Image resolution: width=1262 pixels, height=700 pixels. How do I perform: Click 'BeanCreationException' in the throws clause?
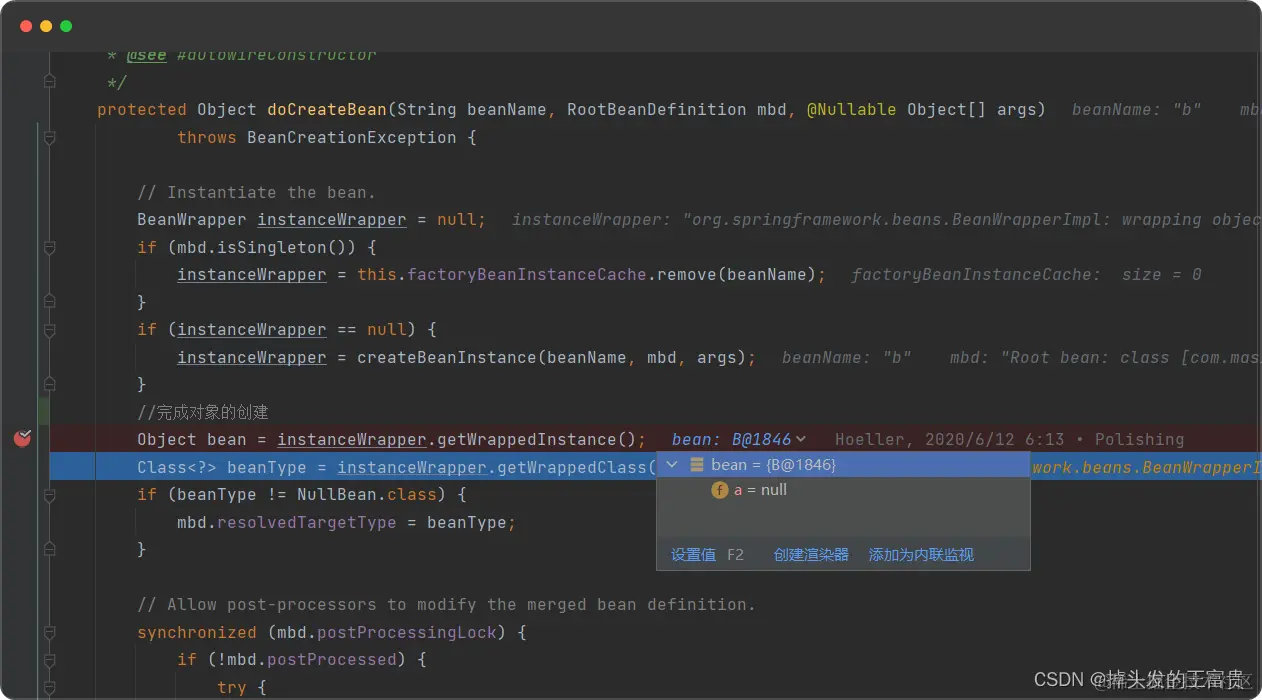[351, 138]
